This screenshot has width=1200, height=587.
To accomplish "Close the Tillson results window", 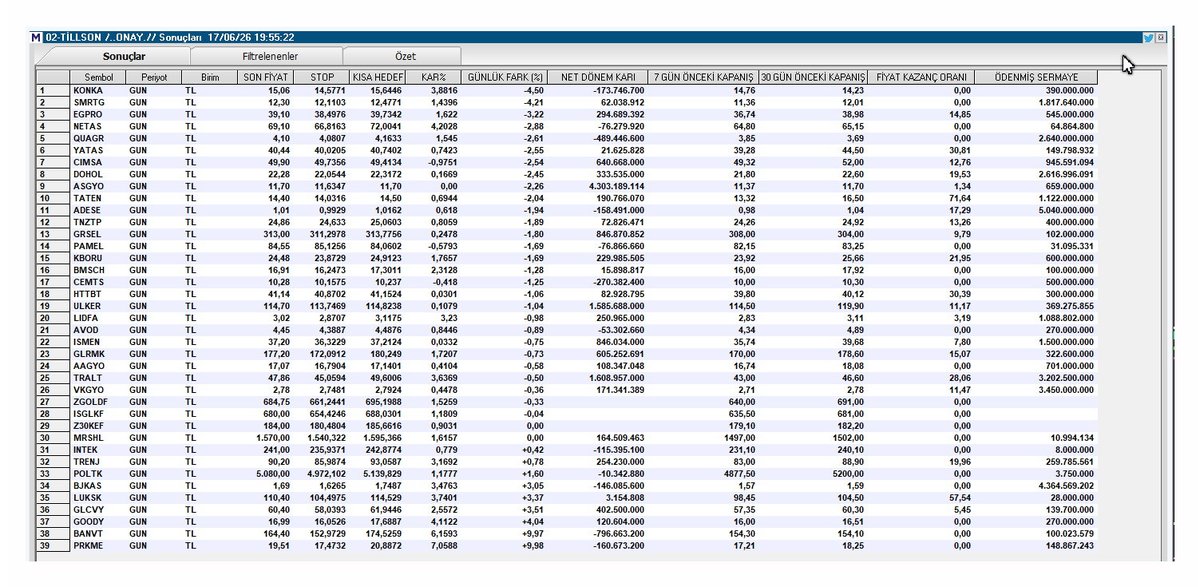I will click(1161, 37).
